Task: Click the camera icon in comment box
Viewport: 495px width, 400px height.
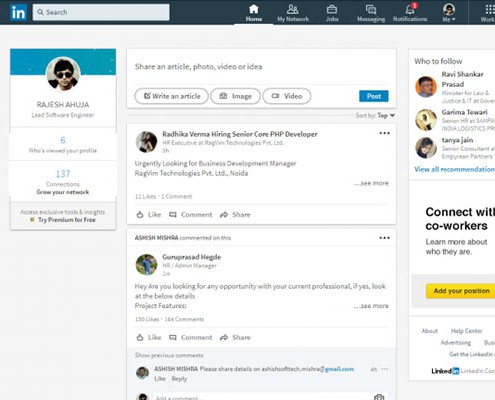Action: pyautogui.click(x=379, y=397)
